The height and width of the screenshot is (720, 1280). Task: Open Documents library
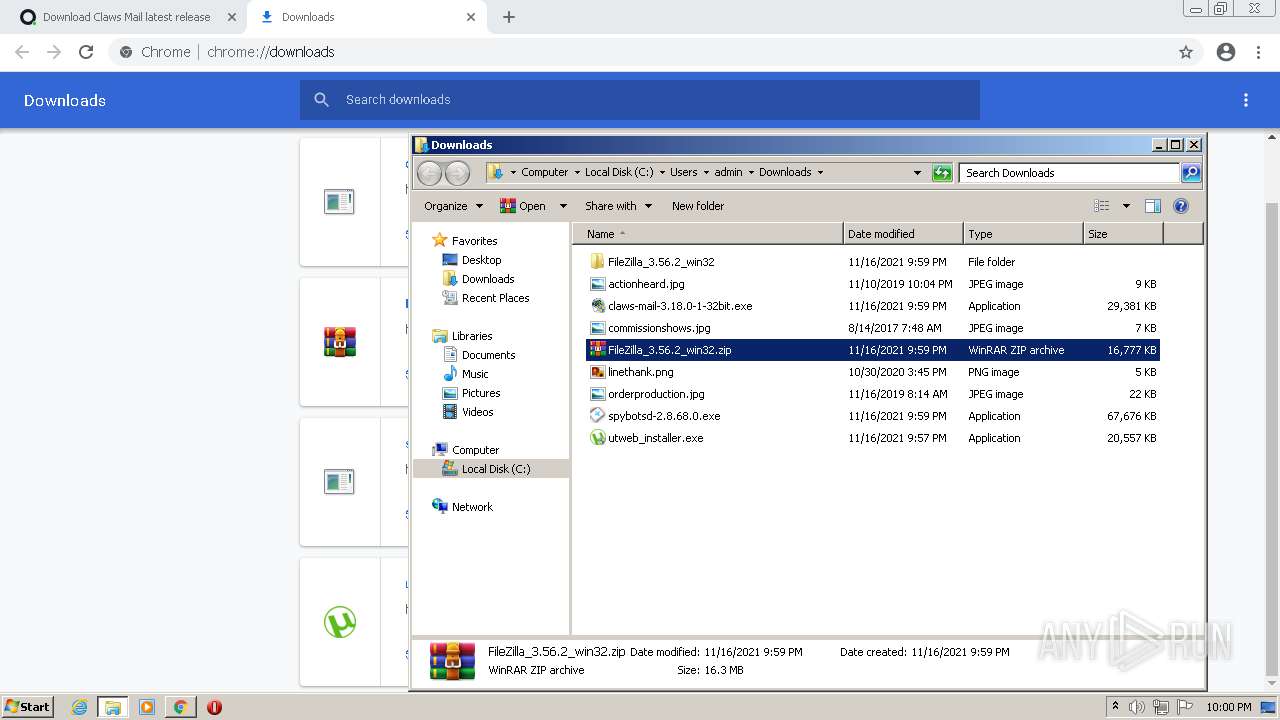click(x=489, y=355)
